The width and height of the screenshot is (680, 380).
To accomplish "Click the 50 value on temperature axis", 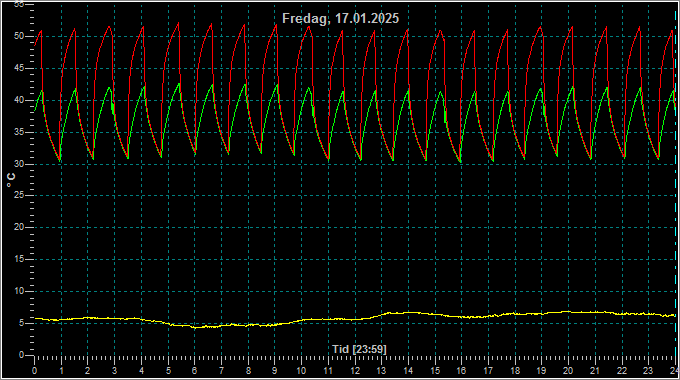I will [x=19, y=36].
